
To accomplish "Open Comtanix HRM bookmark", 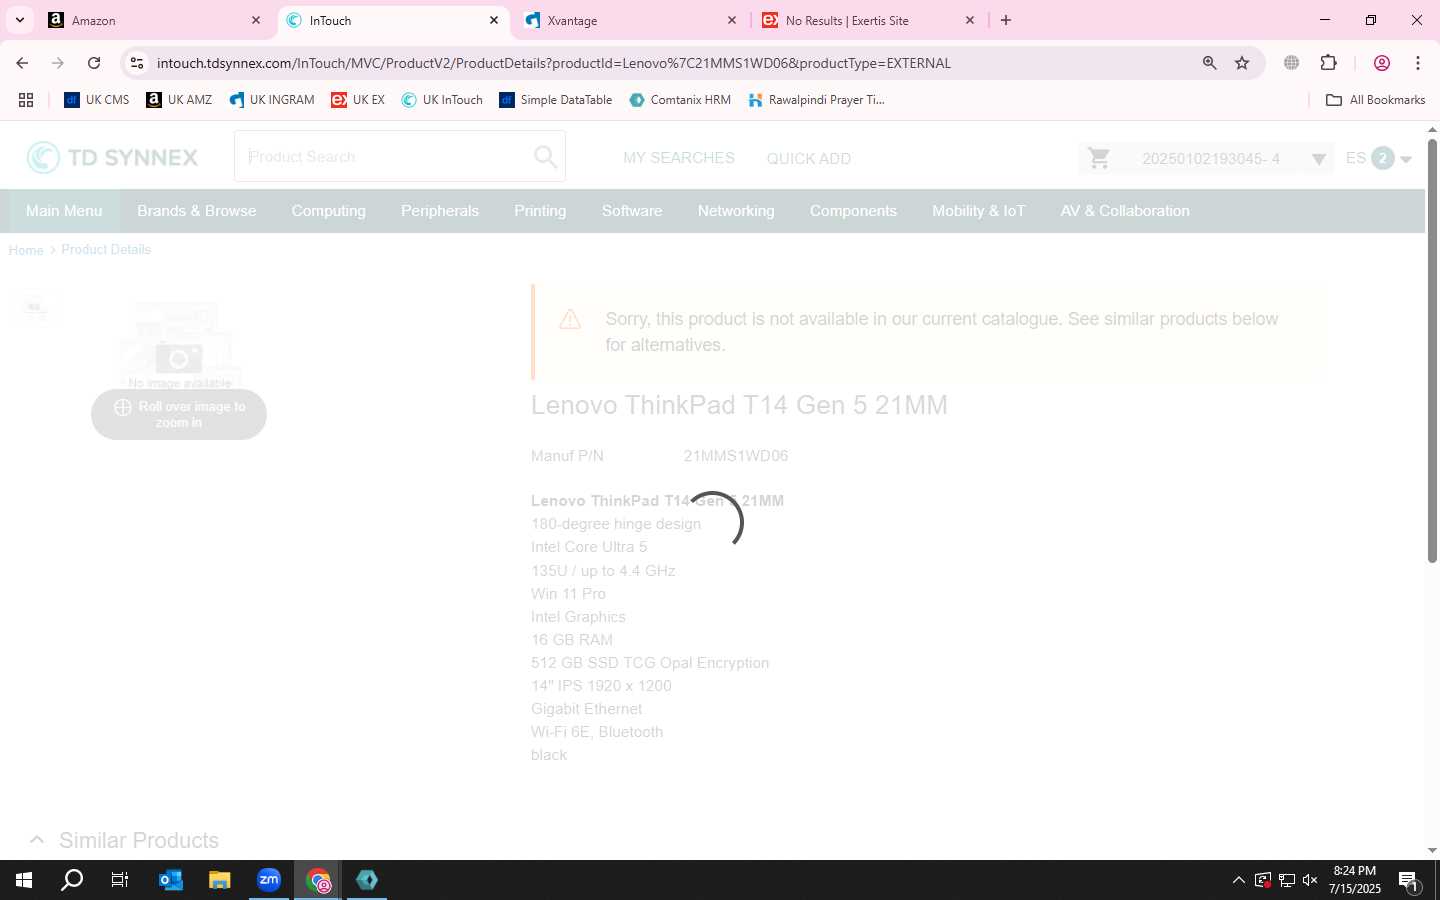I will pos(680,100).
